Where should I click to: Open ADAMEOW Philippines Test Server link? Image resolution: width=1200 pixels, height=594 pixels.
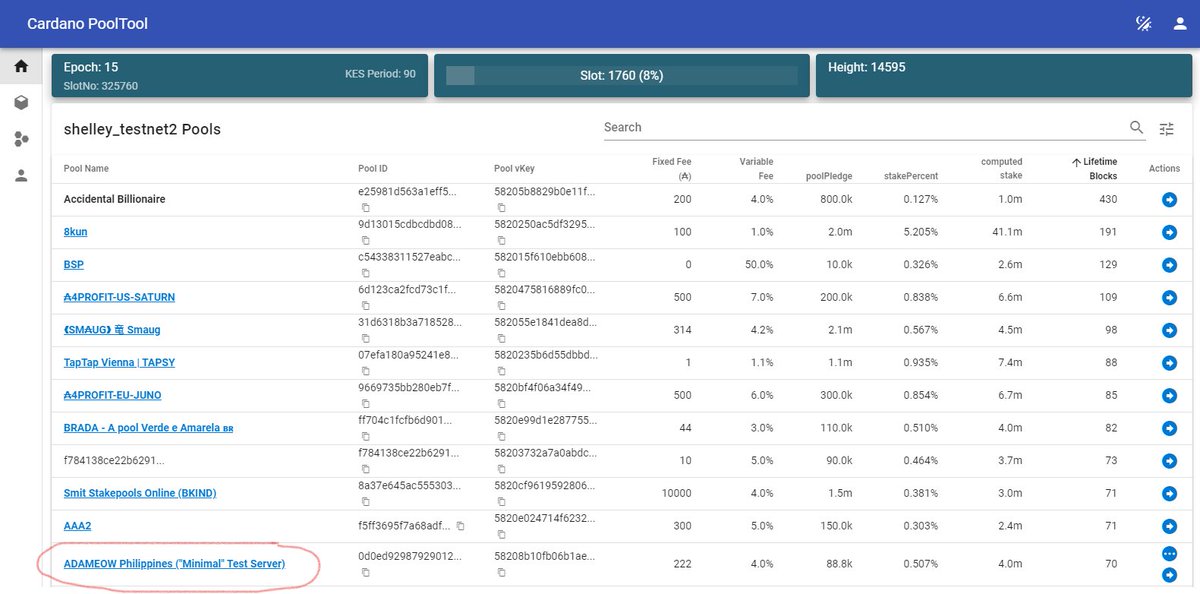coord(174,564)
